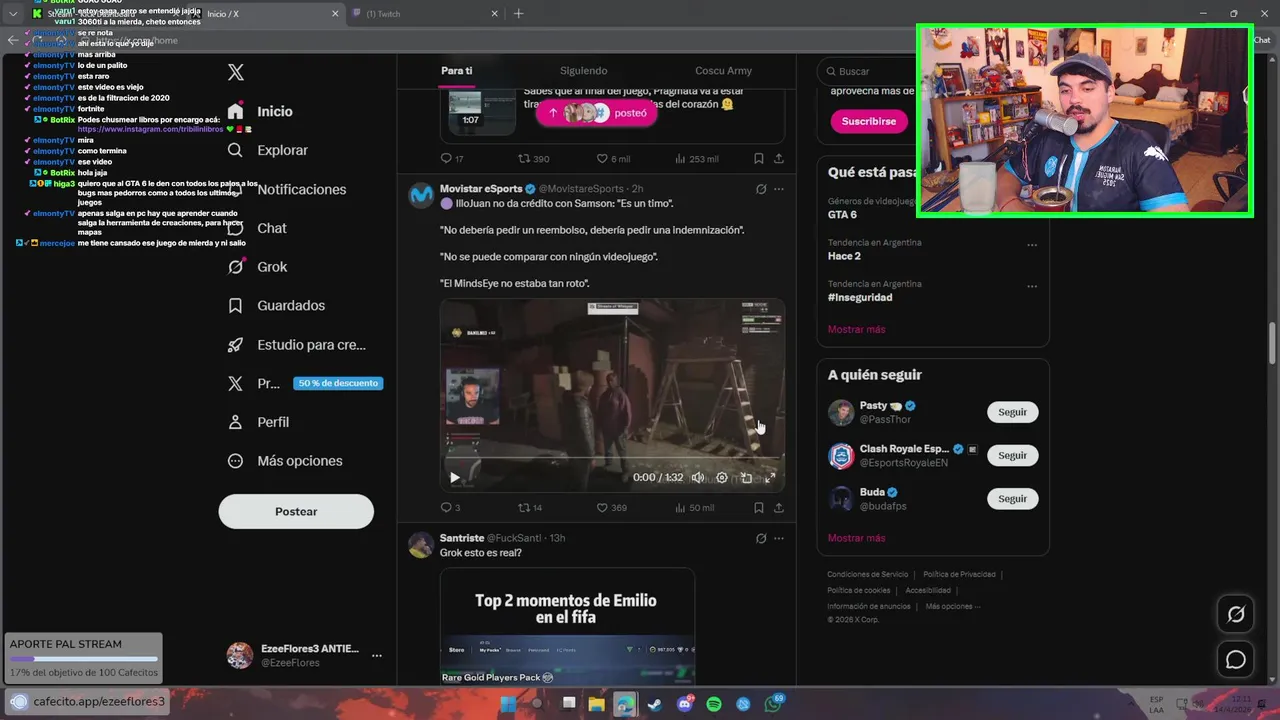Enter fullscreen on the video
This screenshot has width=1280, height=720.
(770, 478)
